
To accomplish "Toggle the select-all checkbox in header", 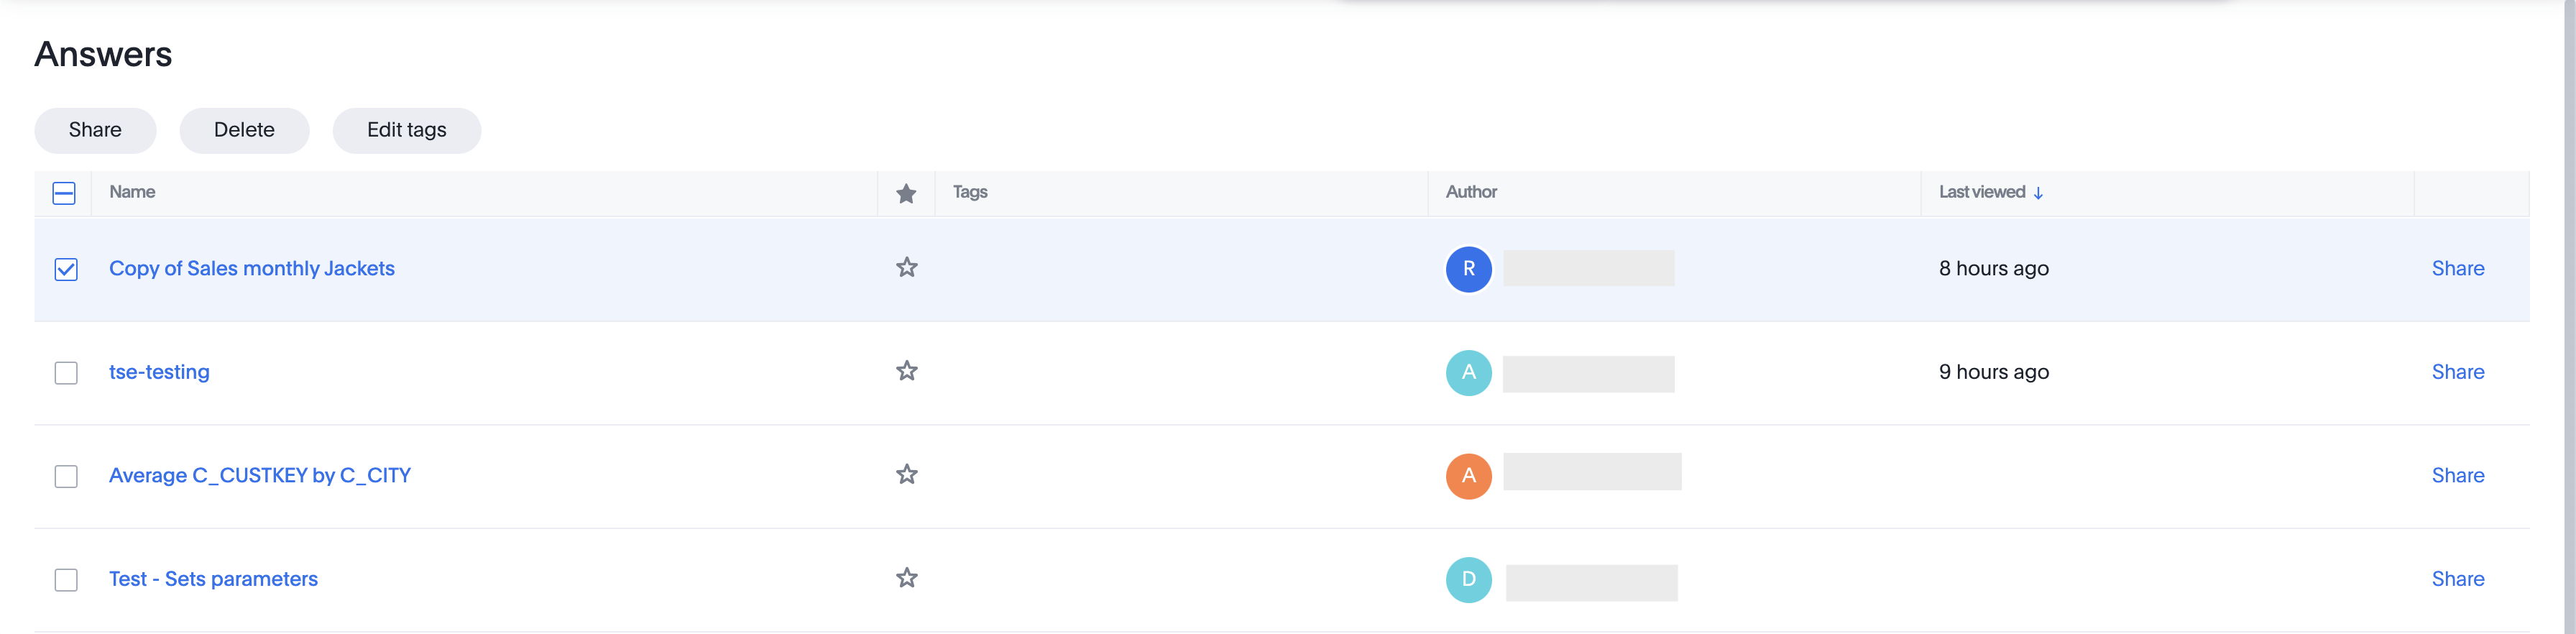I will (x=64, y=193).
